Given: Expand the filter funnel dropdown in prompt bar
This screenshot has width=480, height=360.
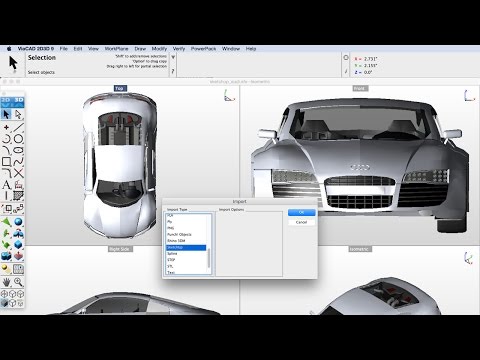Looking at the screenshot, I should tap(173, 58).
